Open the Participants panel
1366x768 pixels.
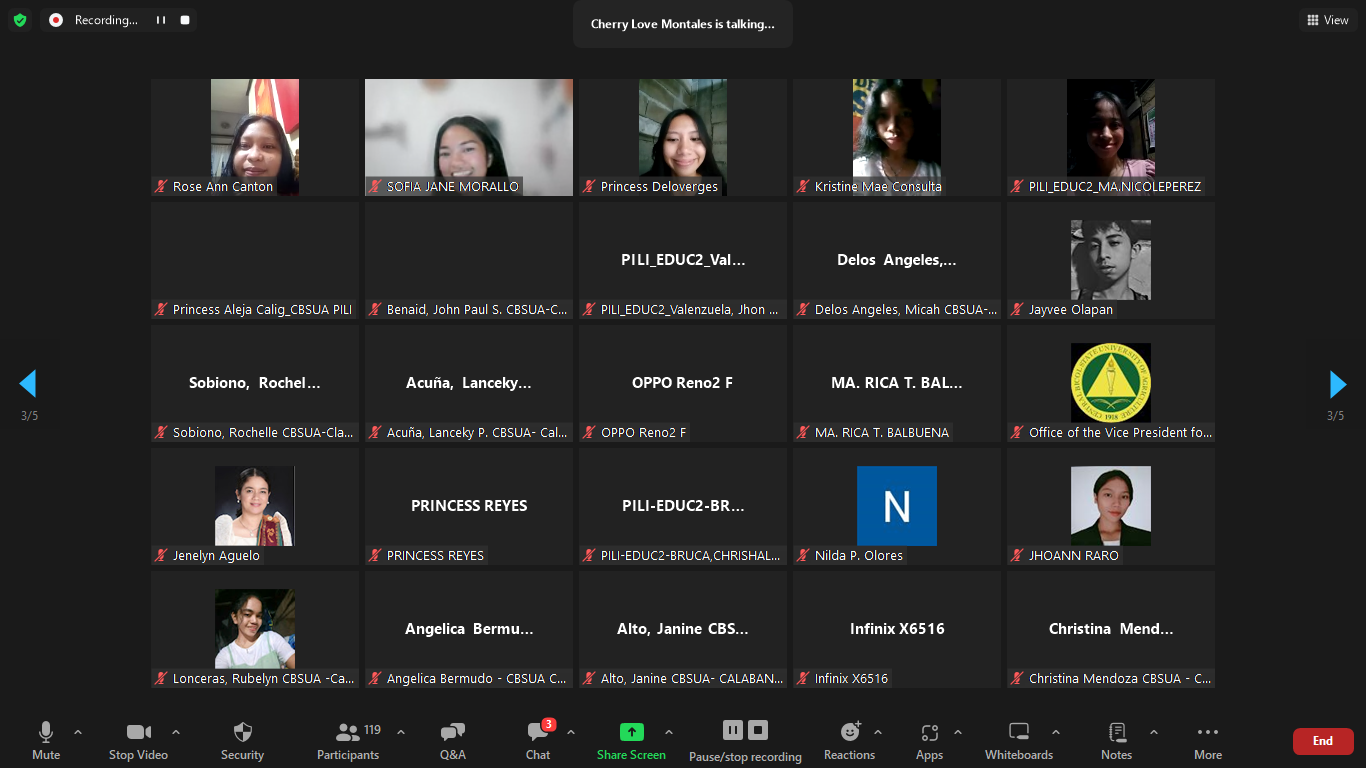[348, 740]
